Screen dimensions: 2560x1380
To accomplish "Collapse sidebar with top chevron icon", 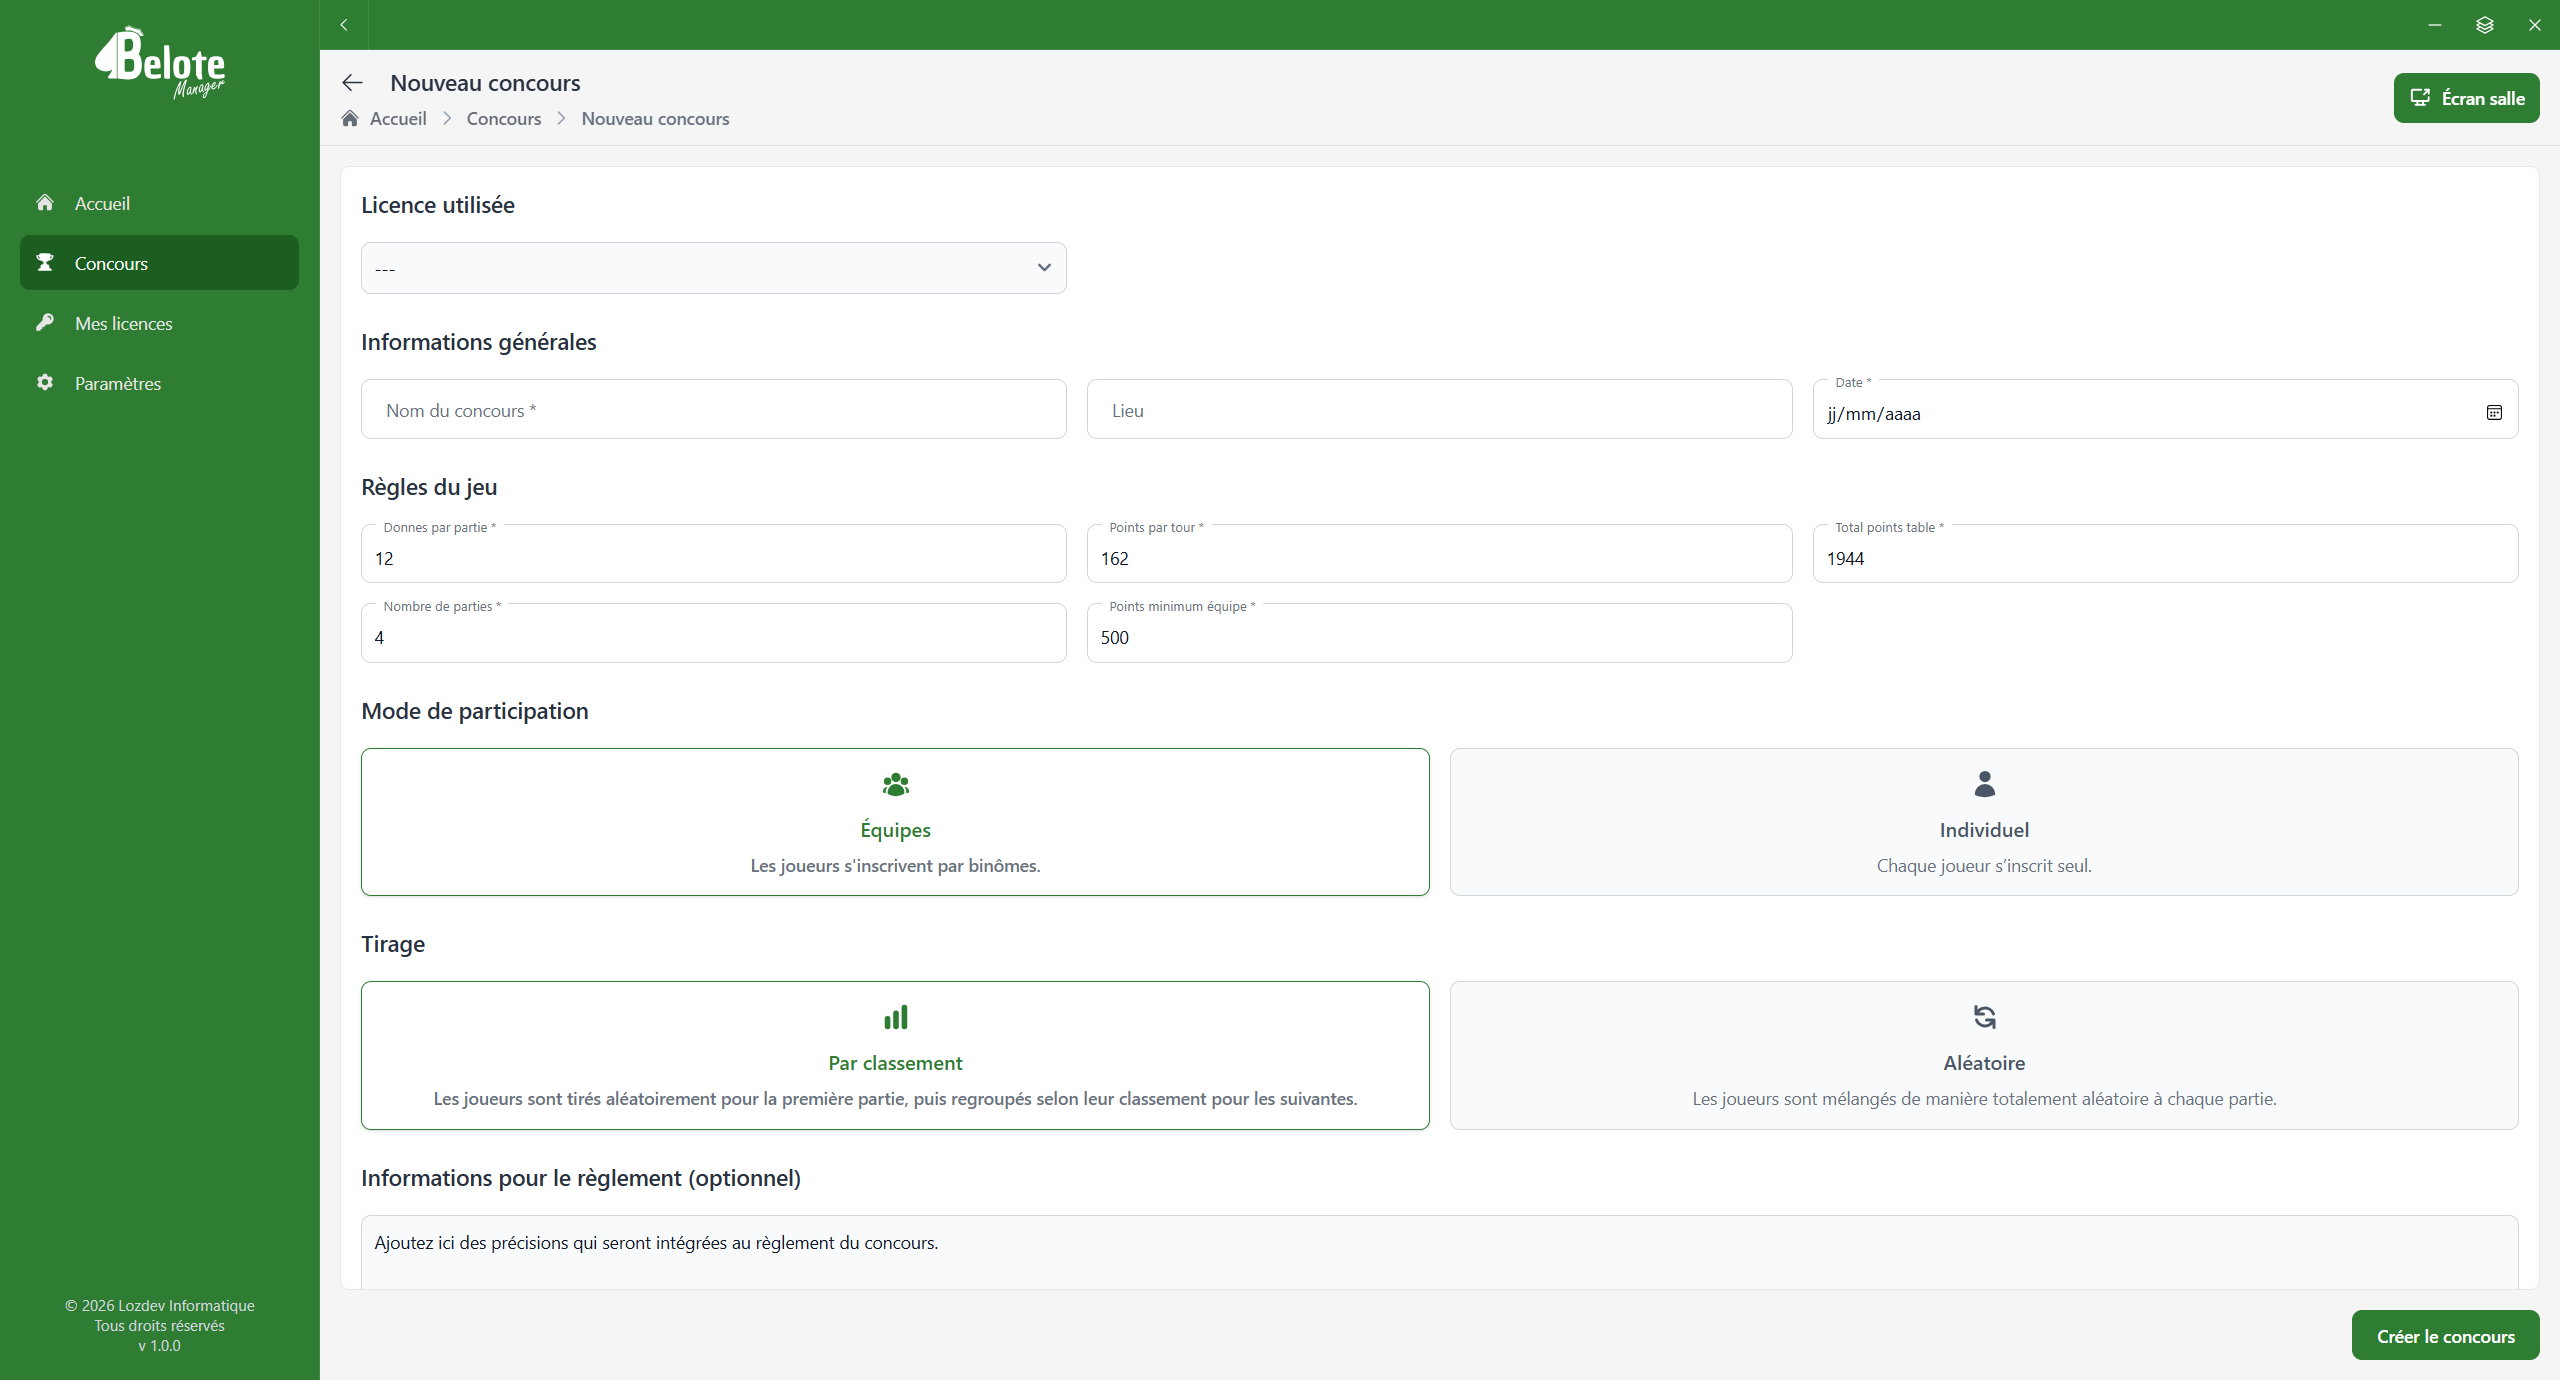I will 344,25.
